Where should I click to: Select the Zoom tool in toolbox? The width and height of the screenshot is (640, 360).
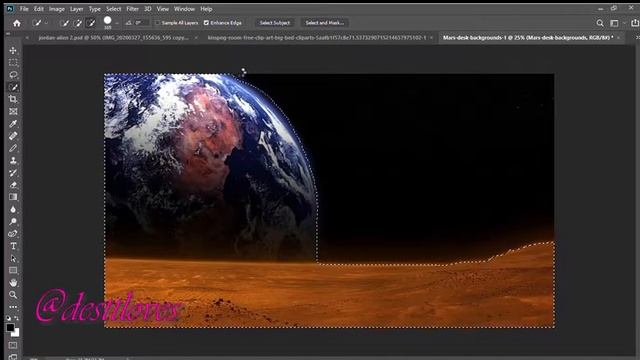pyautogui.click(x=13, y=295)
